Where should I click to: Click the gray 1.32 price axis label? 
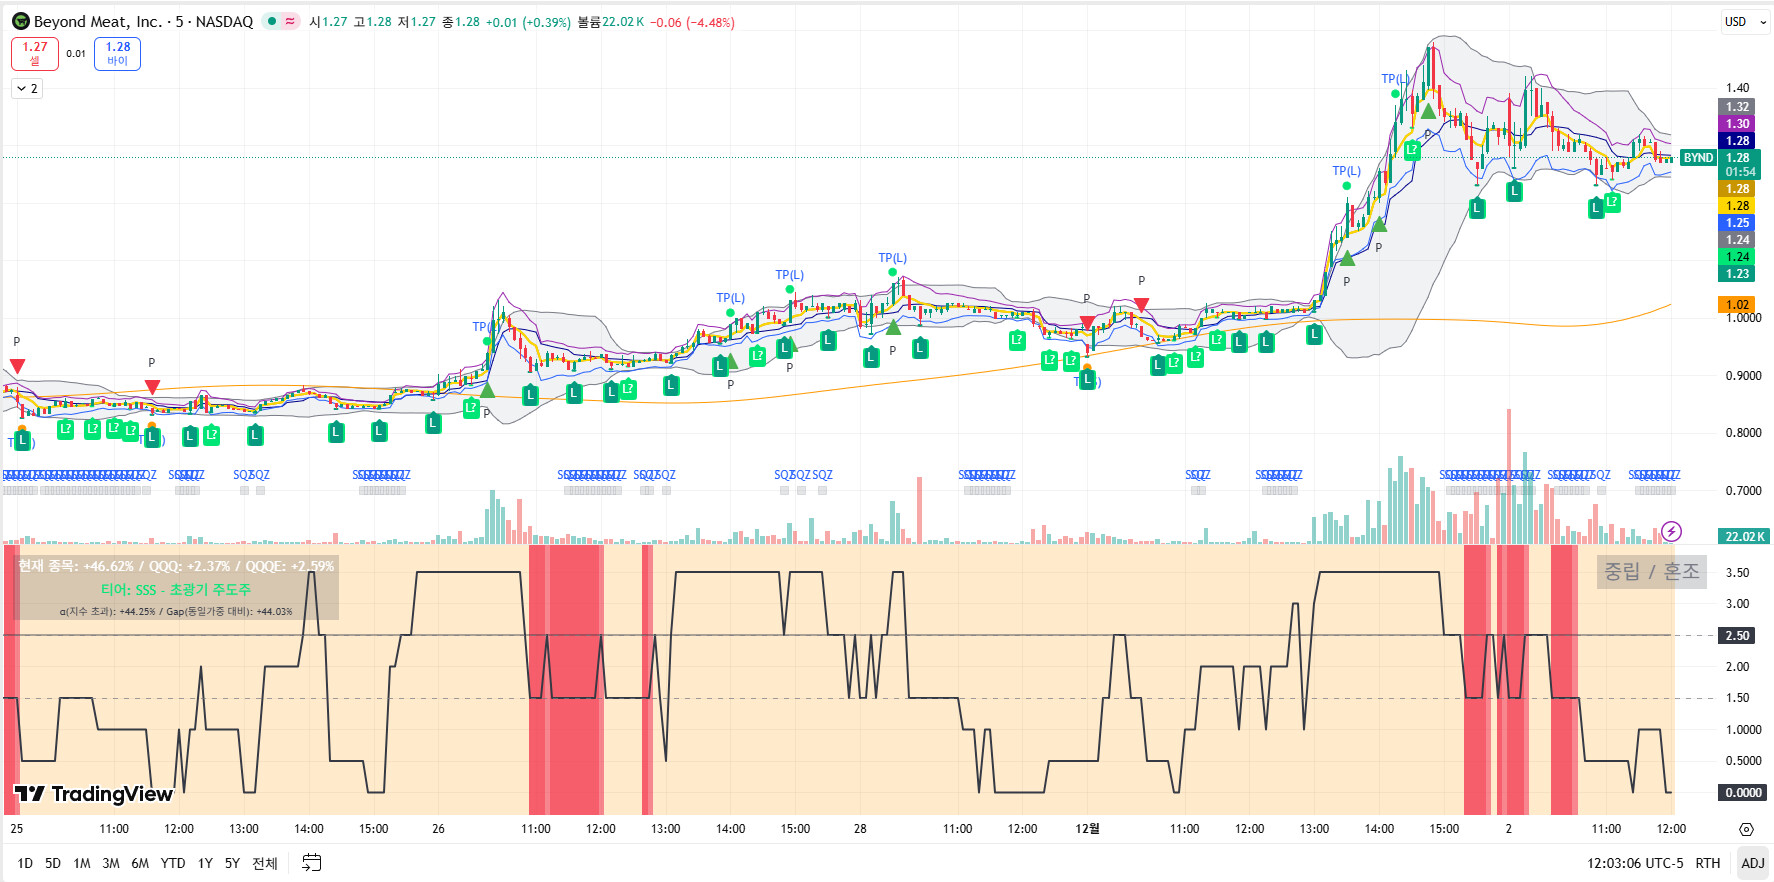point(1738,107)
